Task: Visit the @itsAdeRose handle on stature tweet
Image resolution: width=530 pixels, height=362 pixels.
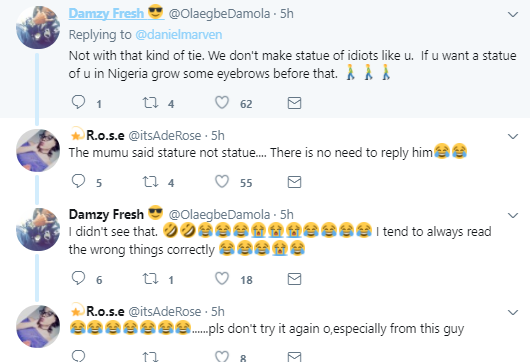Action: coord(165,136)
